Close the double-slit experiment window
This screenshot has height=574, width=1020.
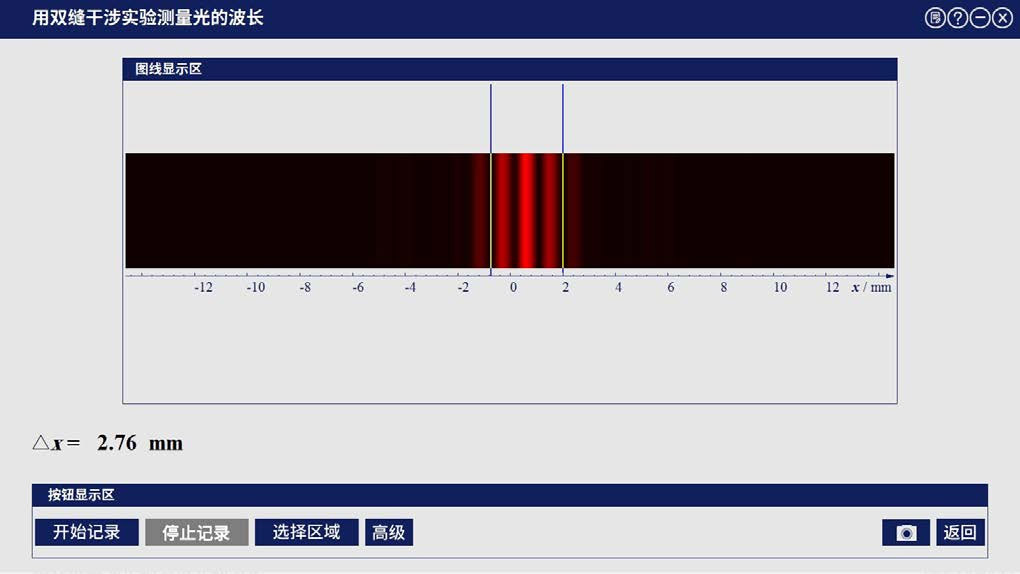[x=1002, y=18]
